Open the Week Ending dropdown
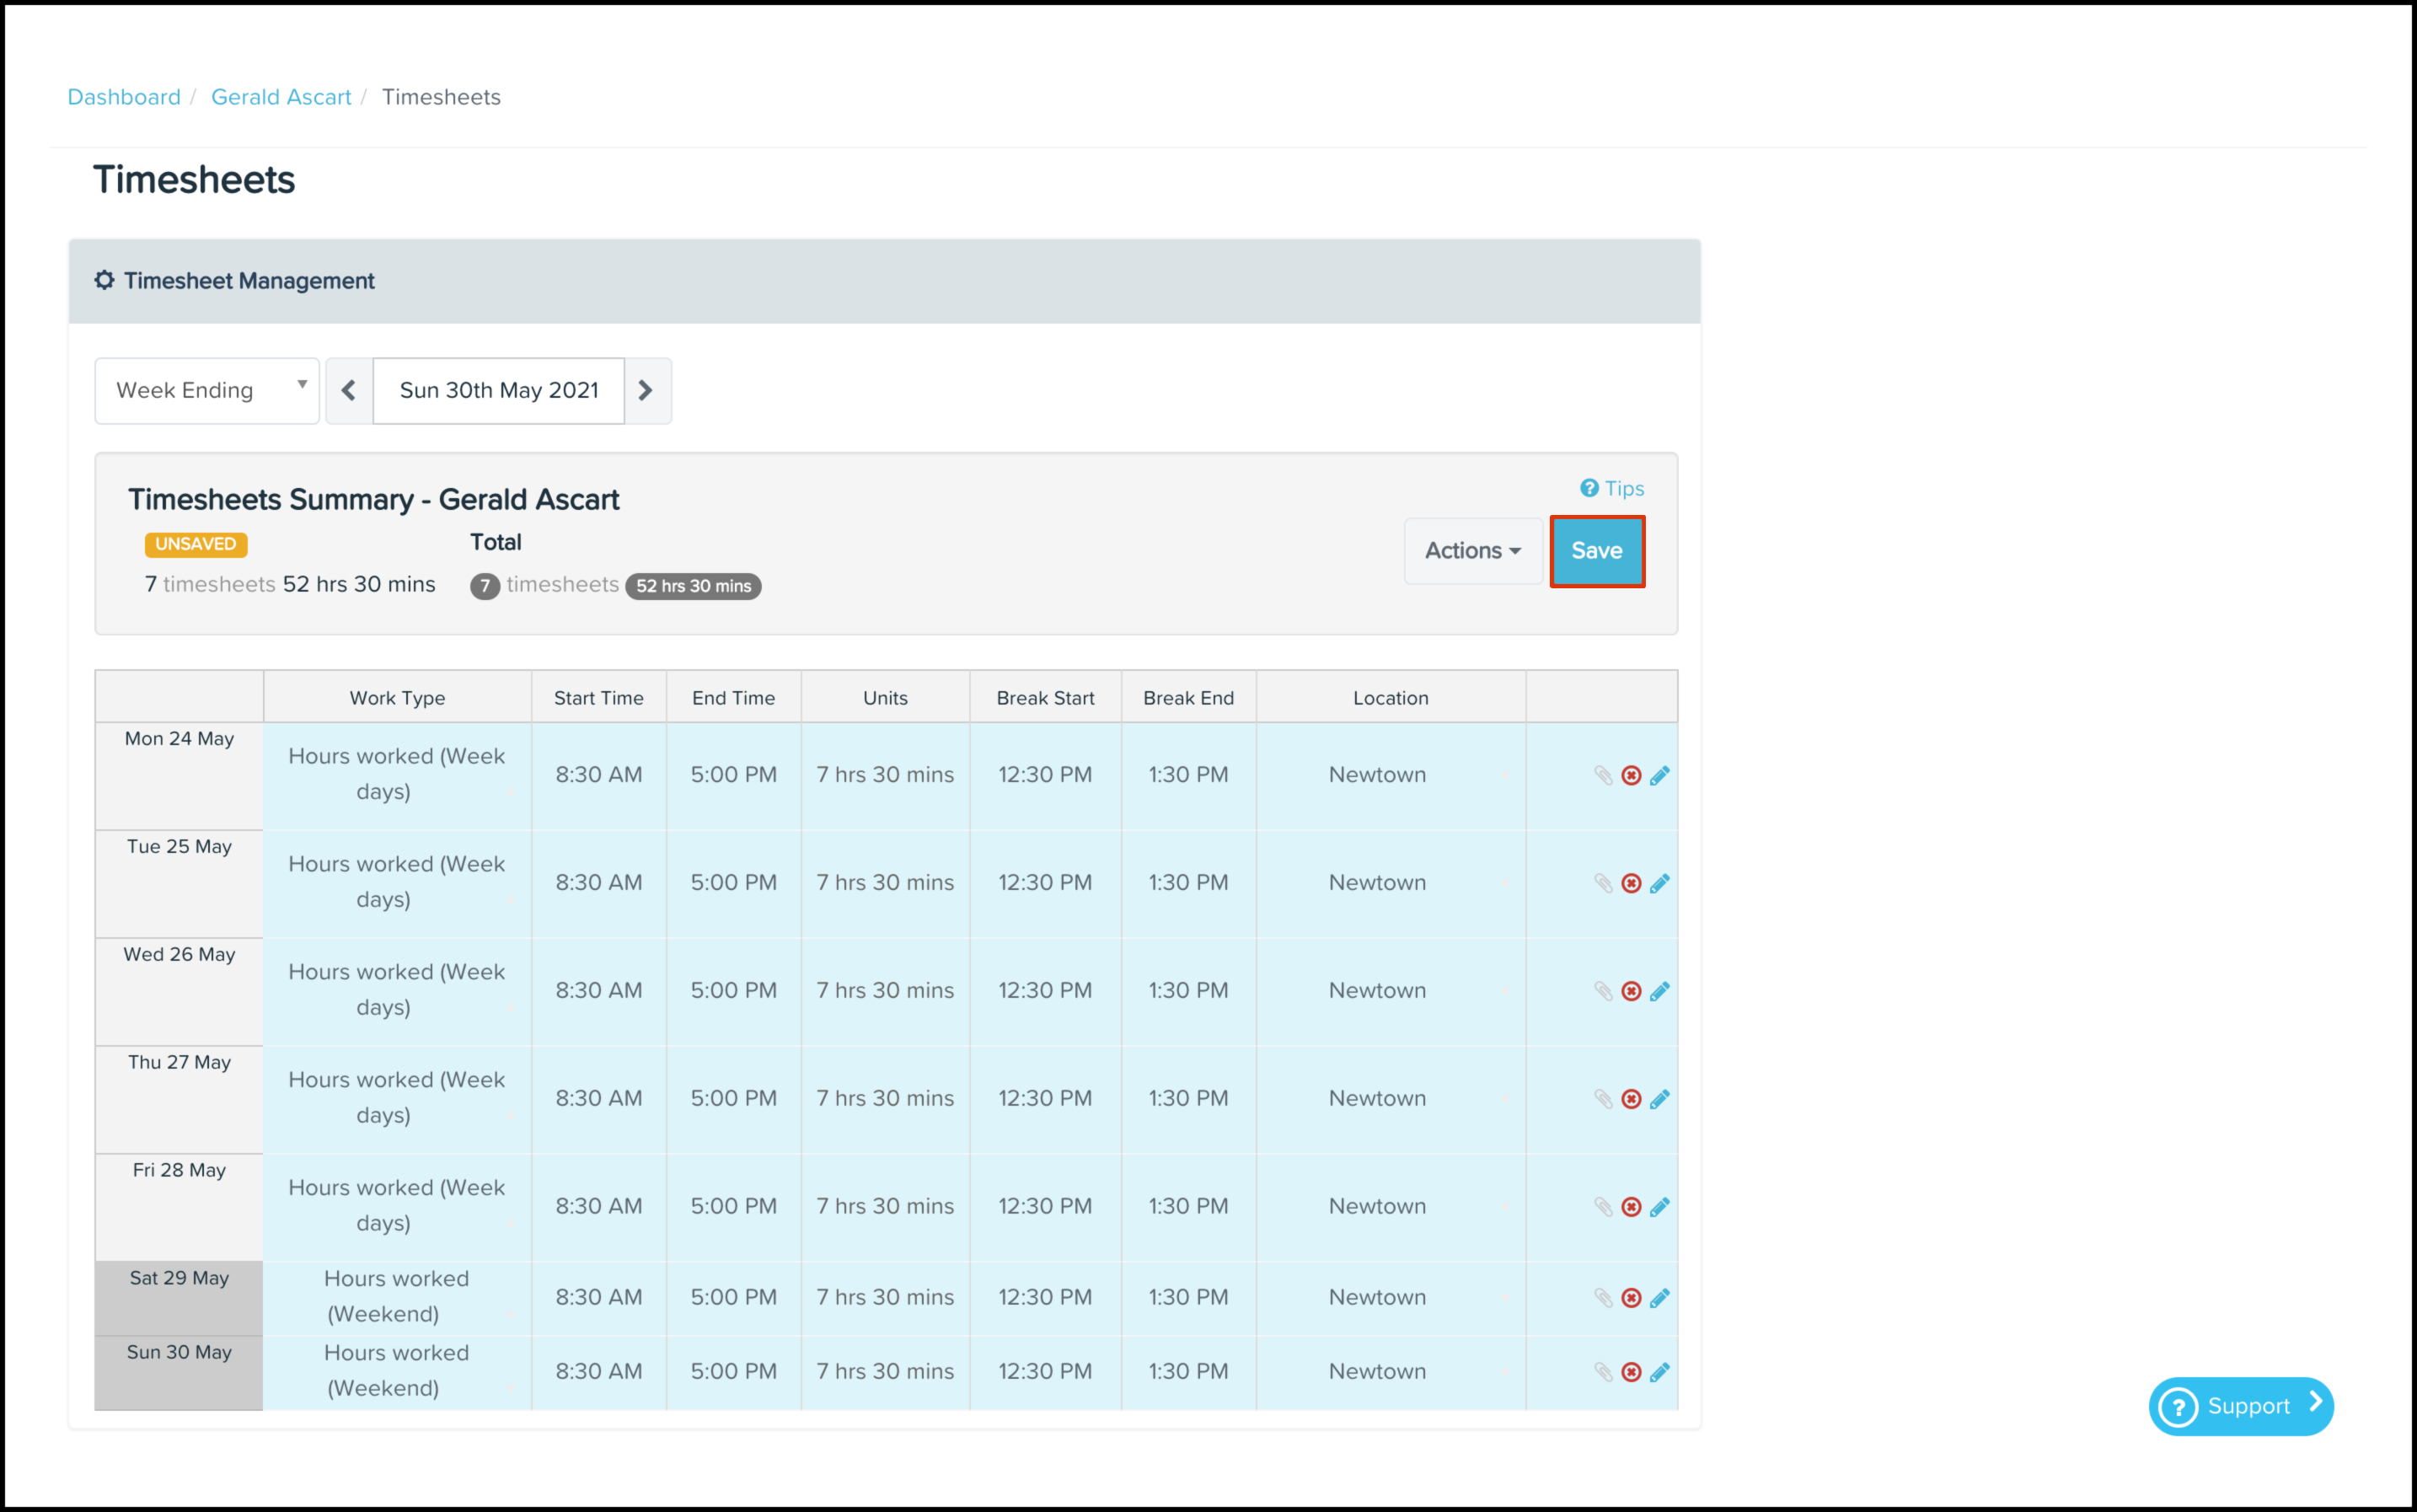2417x1512 pixels. (207, 391)
